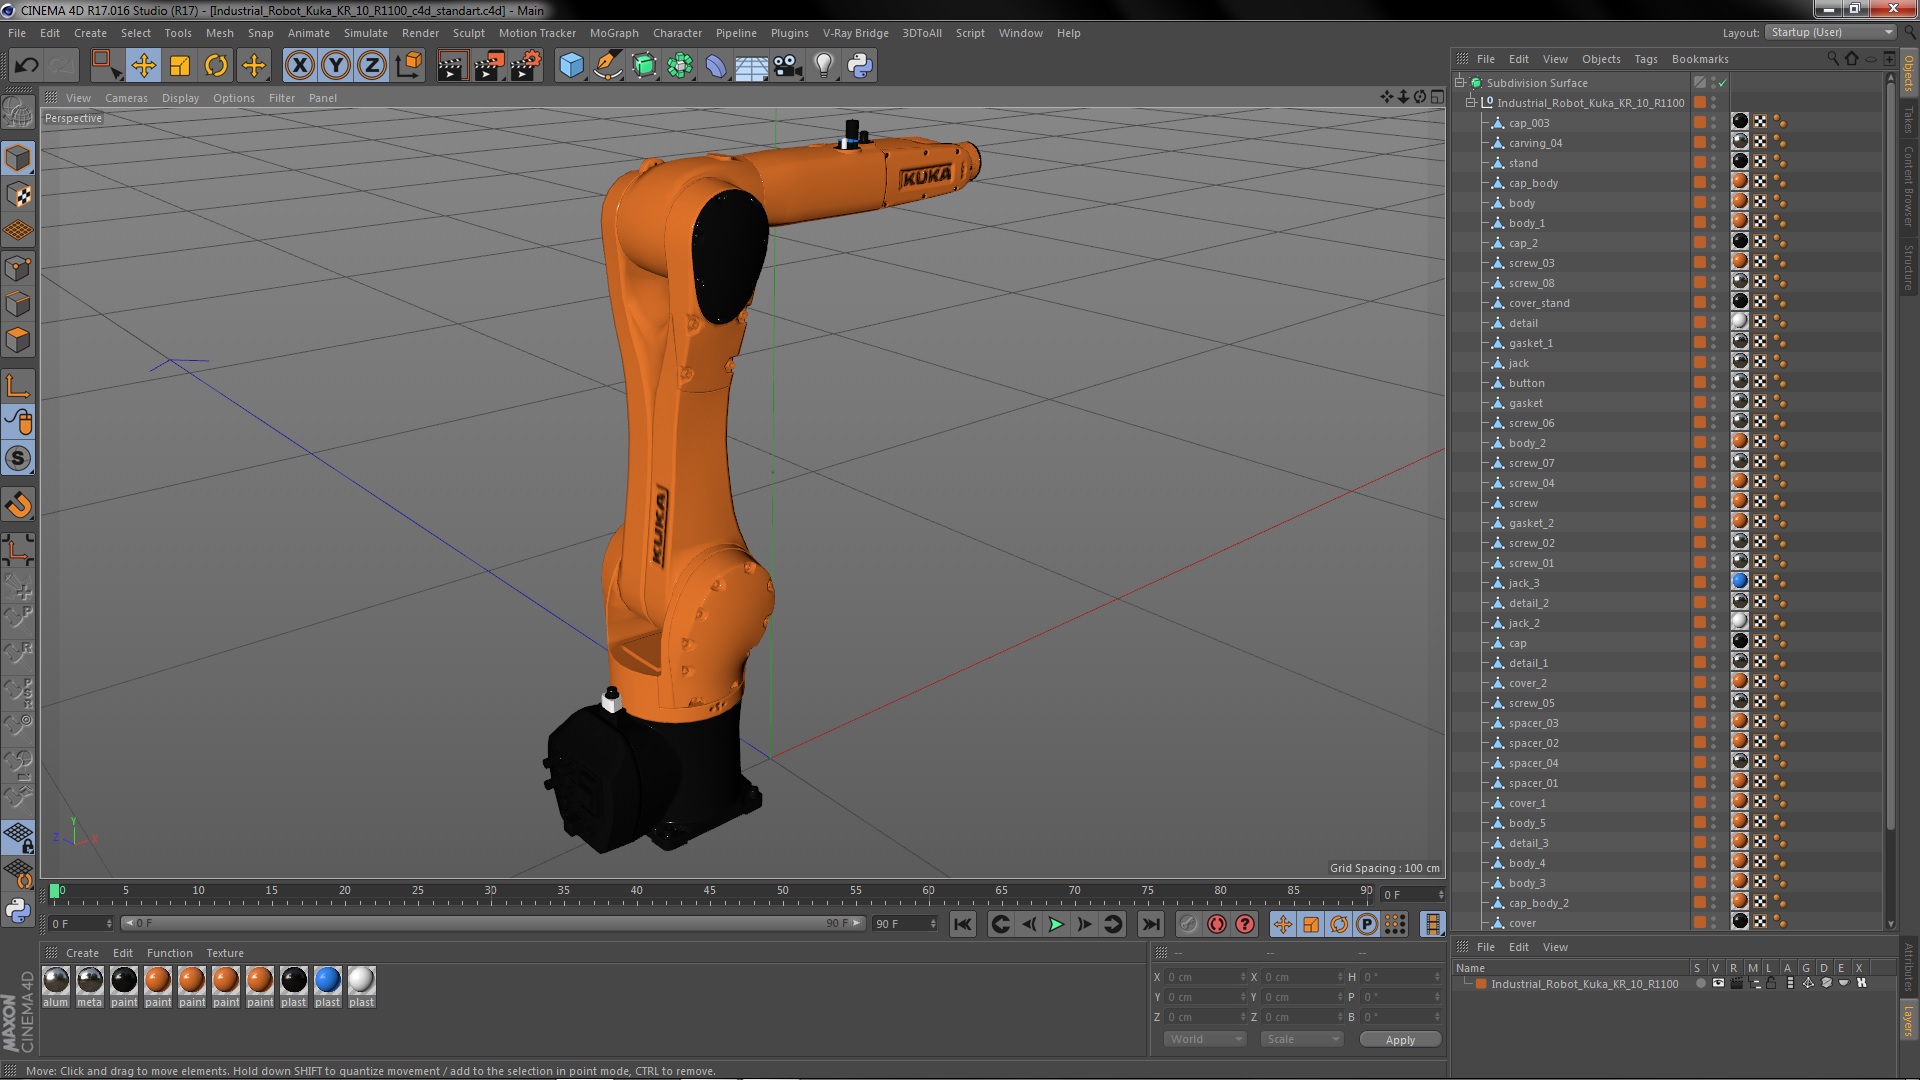The height and width of the screenshot is (1080, 1920).
Task: Click blue material tag on jack_3
Action: point(1740,581)
